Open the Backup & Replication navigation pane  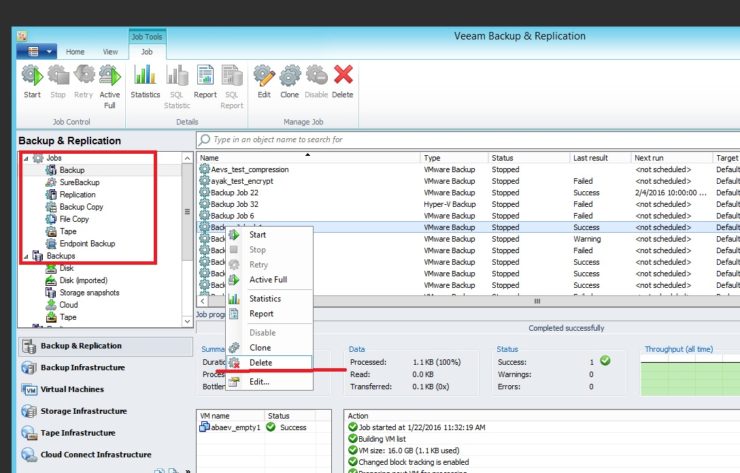coord(106,346)
